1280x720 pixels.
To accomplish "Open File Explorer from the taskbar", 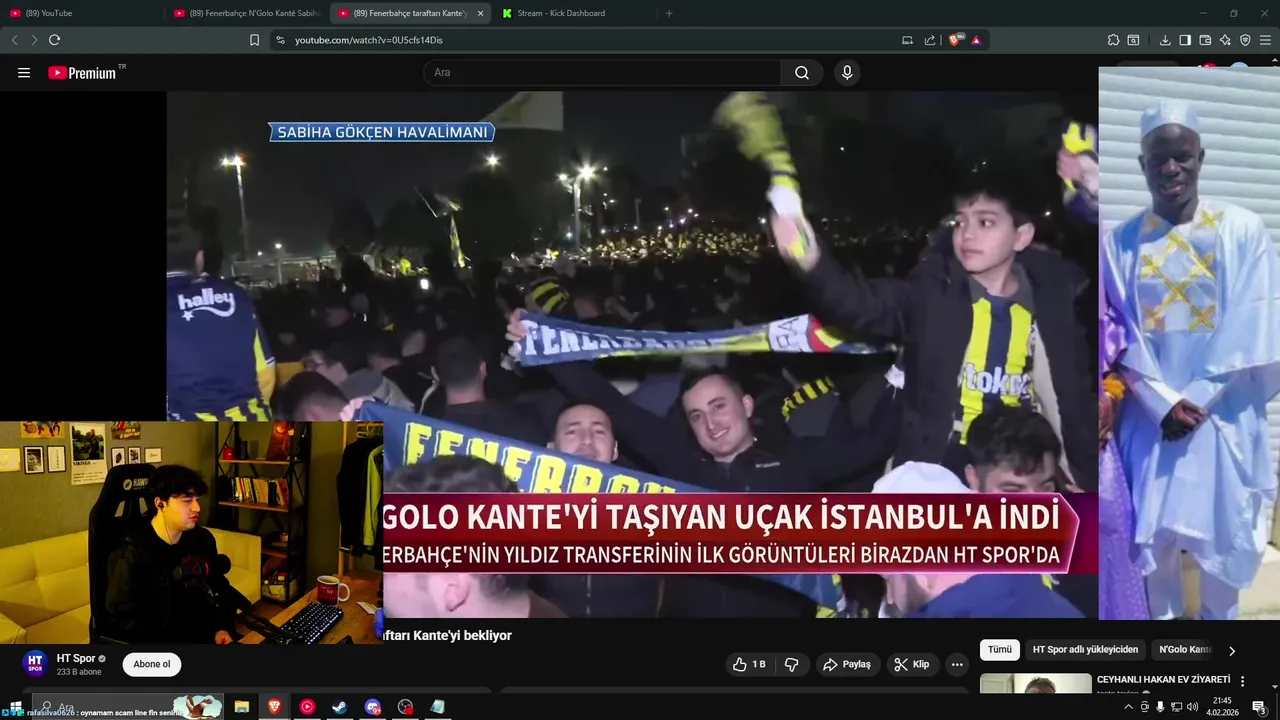I will pyautogui.click(x=241, y=707).
